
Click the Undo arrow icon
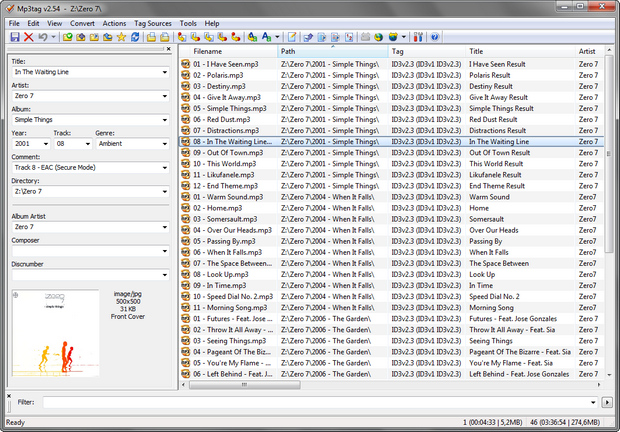click(x=42, y=37)
